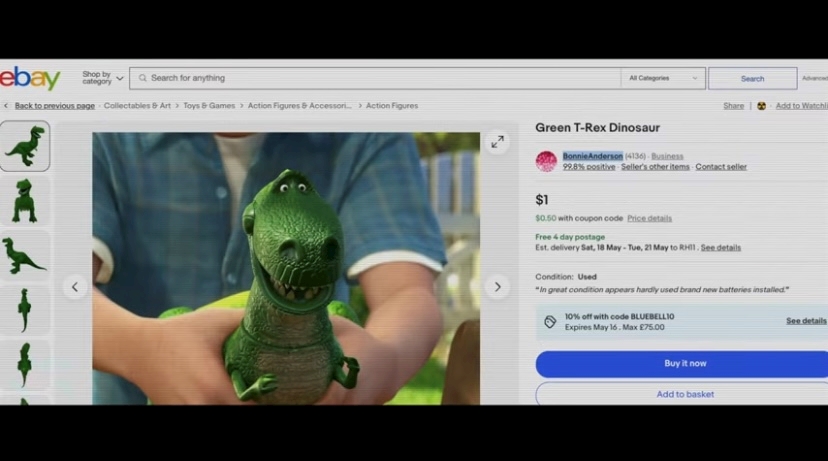Click the Search button
Viewport: 828px width, 461px height.
coord(752,78)
